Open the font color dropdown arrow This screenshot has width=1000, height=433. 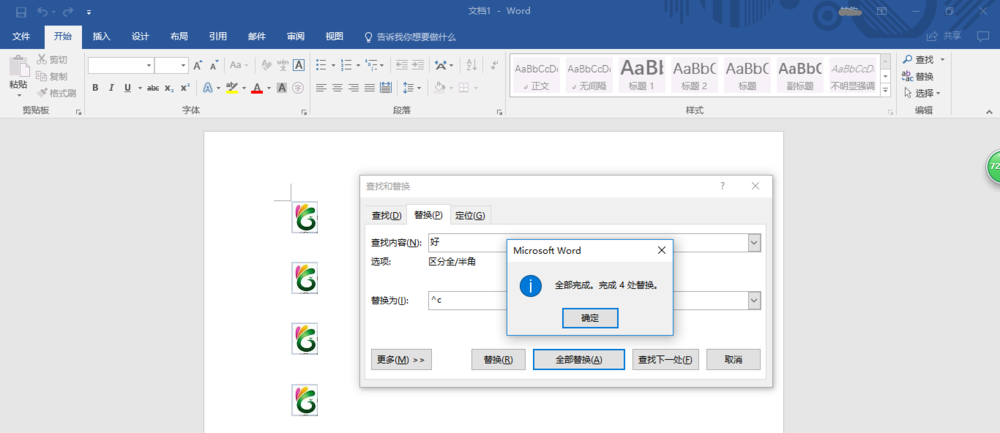click(x=268, y=88)
